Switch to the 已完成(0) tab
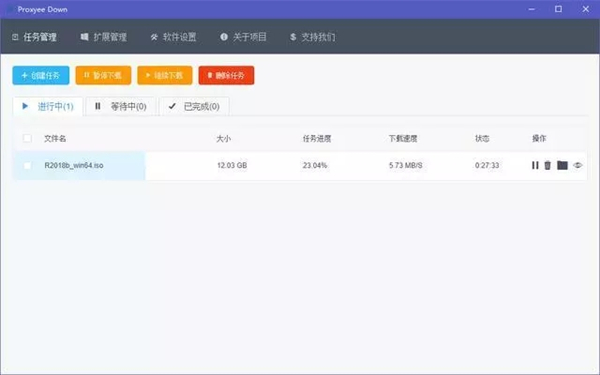Viewport: 600px width, 375px height. coord(194,106)
